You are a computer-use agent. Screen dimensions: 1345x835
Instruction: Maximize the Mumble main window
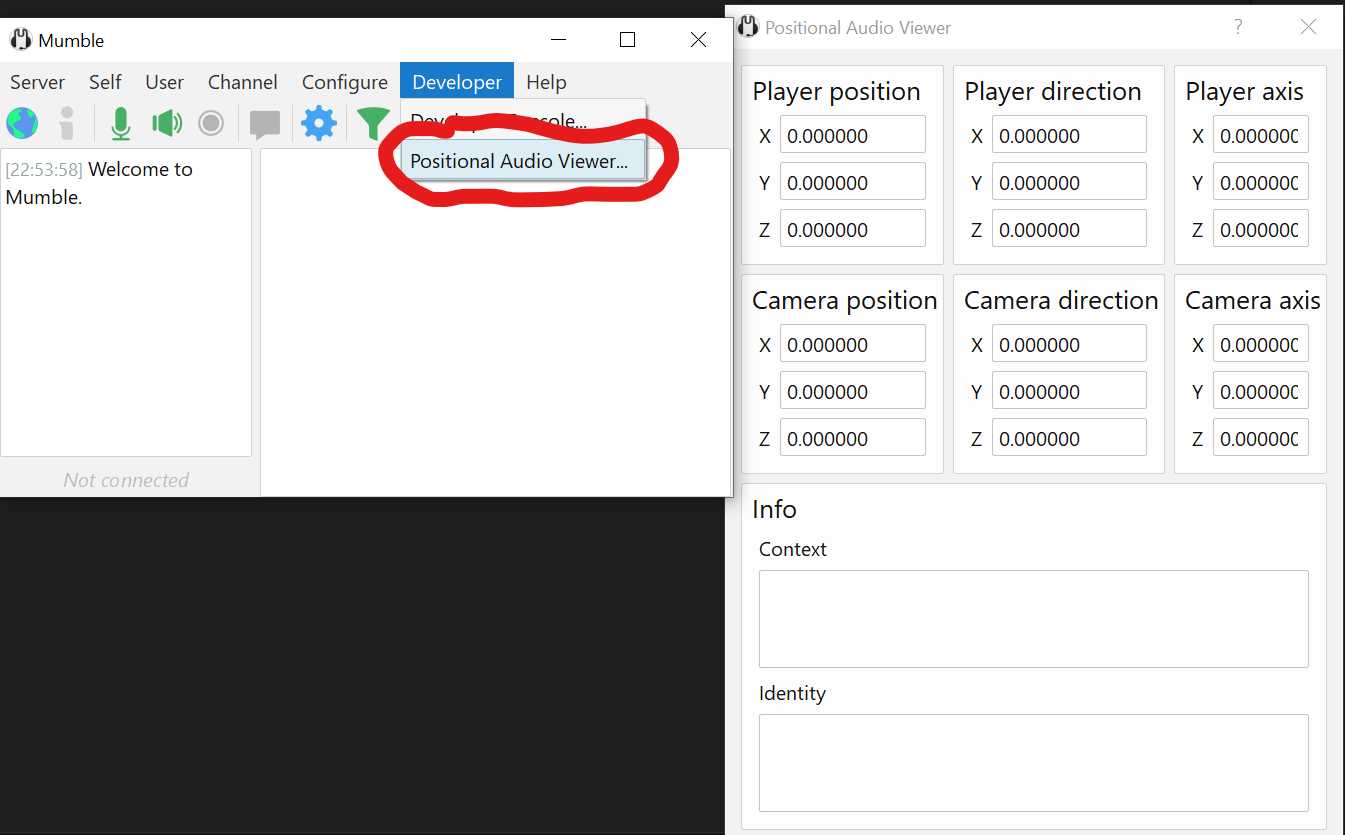(x=627, y=40)
